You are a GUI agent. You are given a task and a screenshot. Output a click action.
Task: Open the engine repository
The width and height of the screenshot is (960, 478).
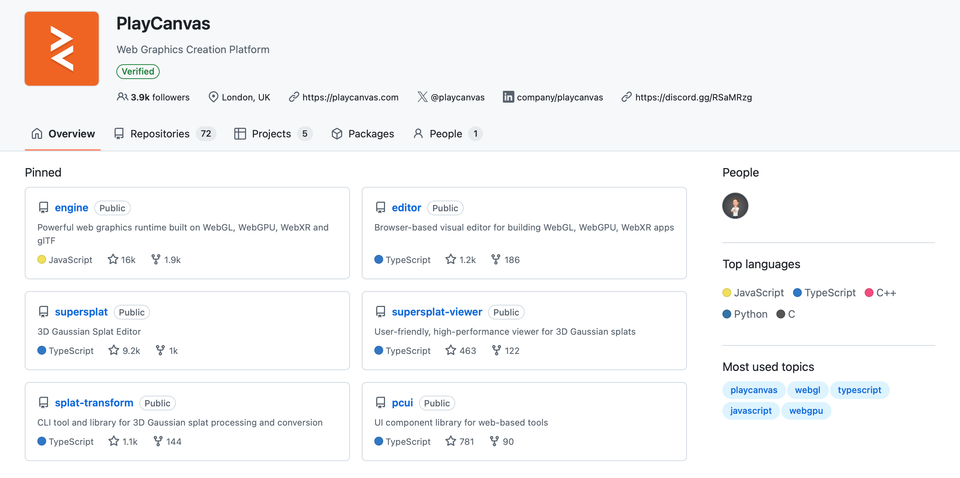[x=72, y=207]
